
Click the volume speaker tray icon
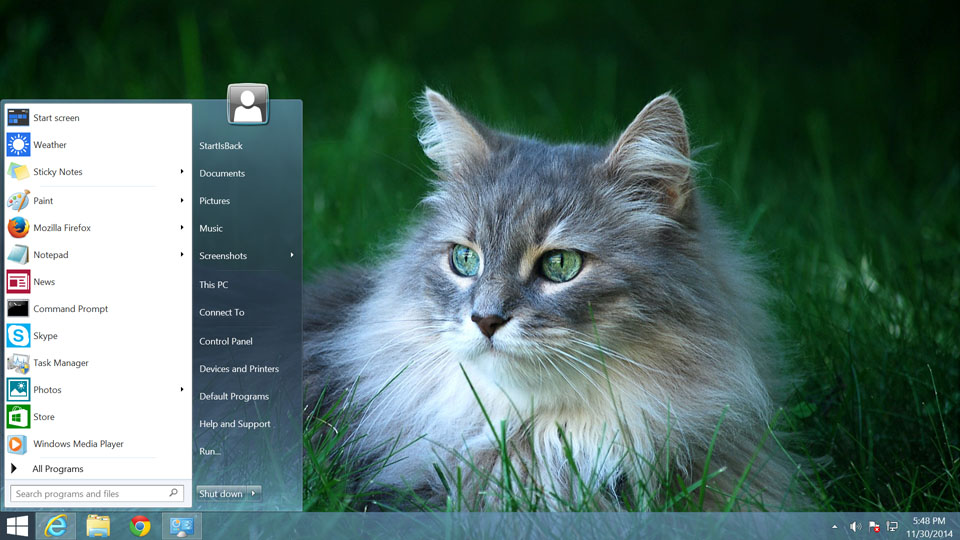855,527
